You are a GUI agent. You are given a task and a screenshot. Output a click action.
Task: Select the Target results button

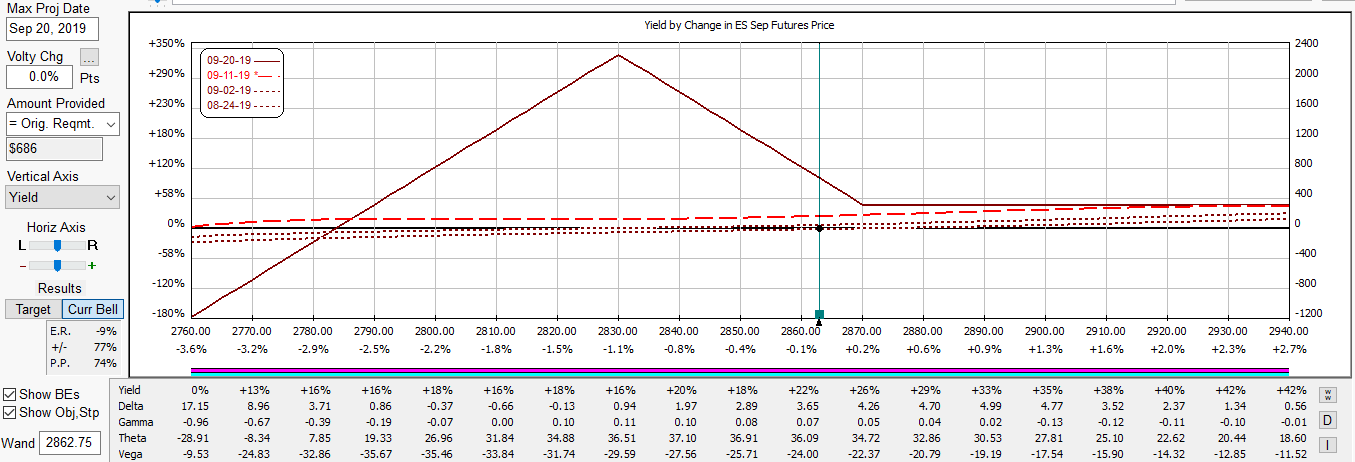(33, 309)
